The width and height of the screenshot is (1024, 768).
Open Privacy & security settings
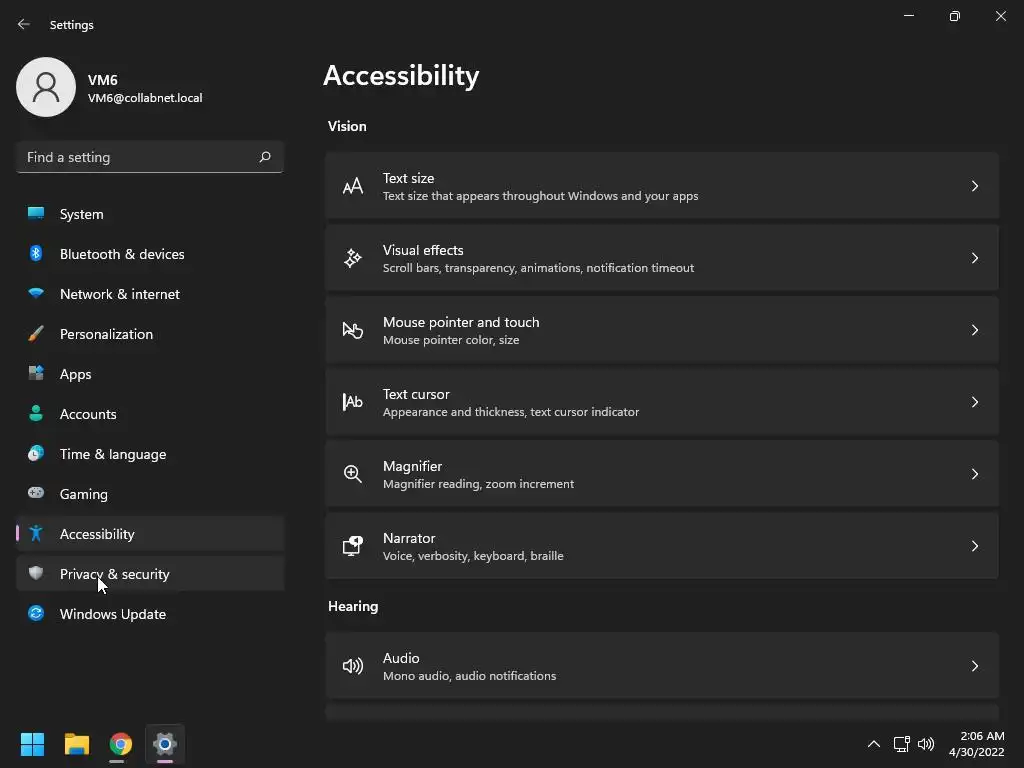tap(115, 574)
